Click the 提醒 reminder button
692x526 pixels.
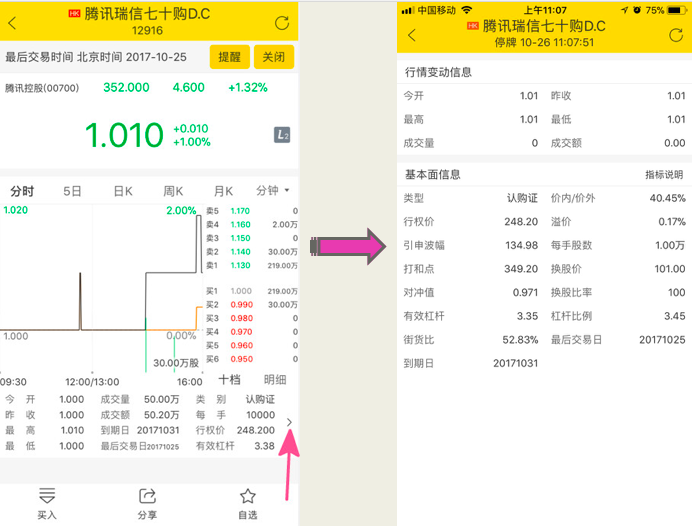point(229,57)
